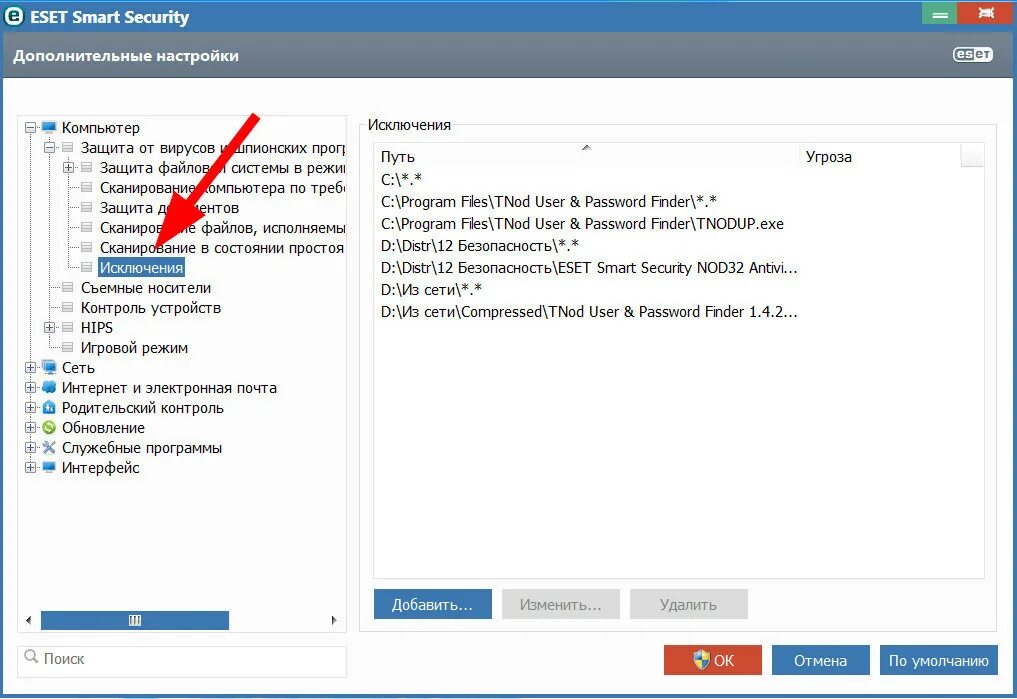This screenshot has width=1017, height=699.
Task: Click the Поиск search field
Action: pyautogui.click(x=182, y=661)
